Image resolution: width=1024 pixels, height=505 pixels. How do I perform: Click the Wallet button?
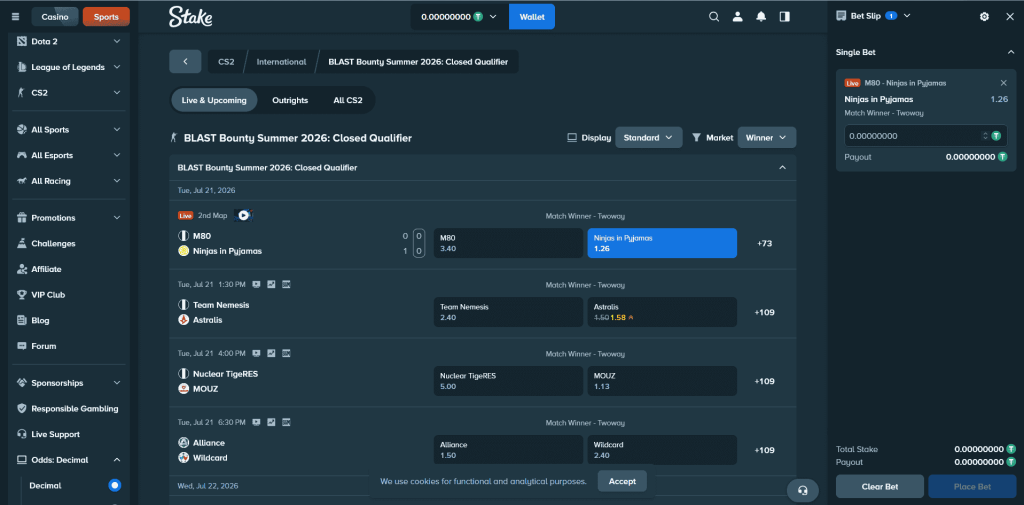pyautogui.click(x=532, y=17)
